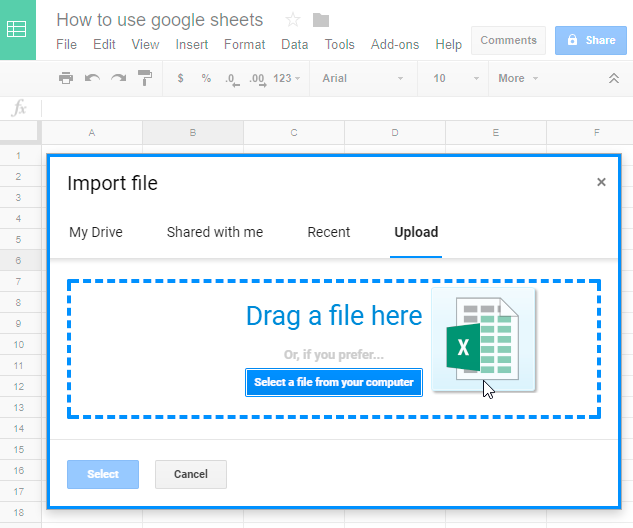Select column F header
The image size is (633, 528).
[590, 132]
